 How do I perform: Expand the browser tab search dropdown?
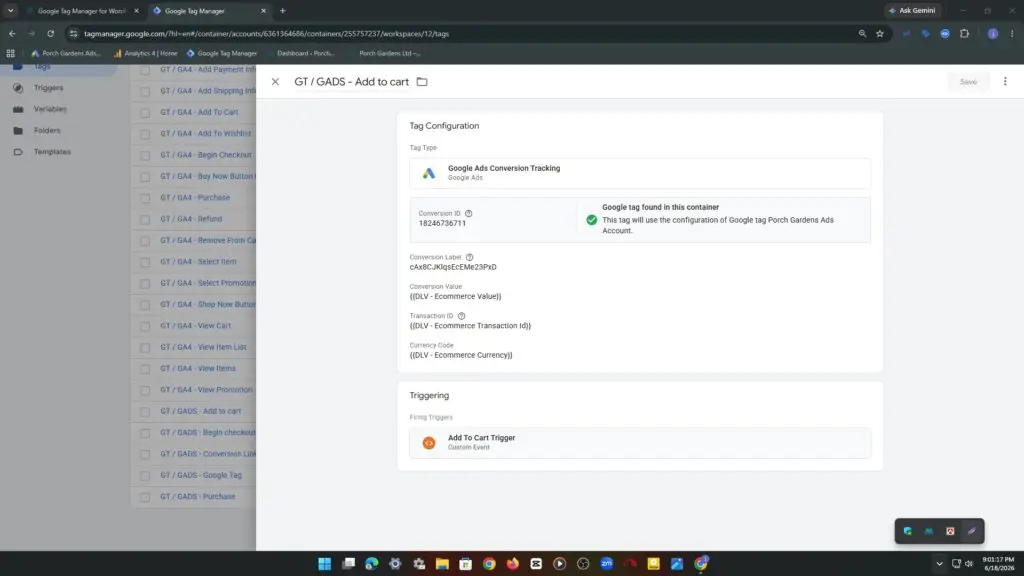[x=10, y=10]
